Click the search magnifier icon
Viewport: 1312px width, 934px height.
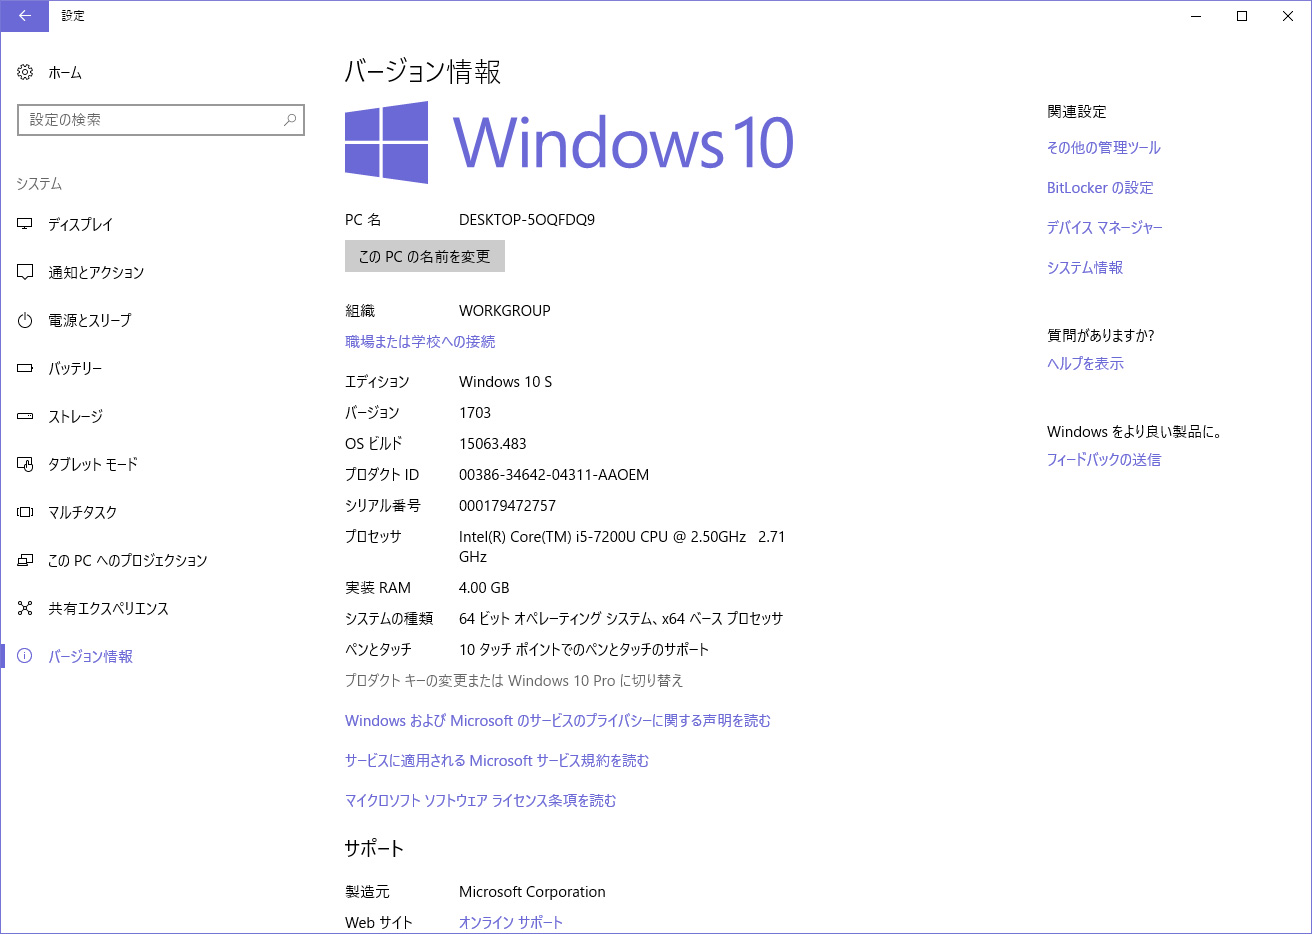click(x=290, y=120)
